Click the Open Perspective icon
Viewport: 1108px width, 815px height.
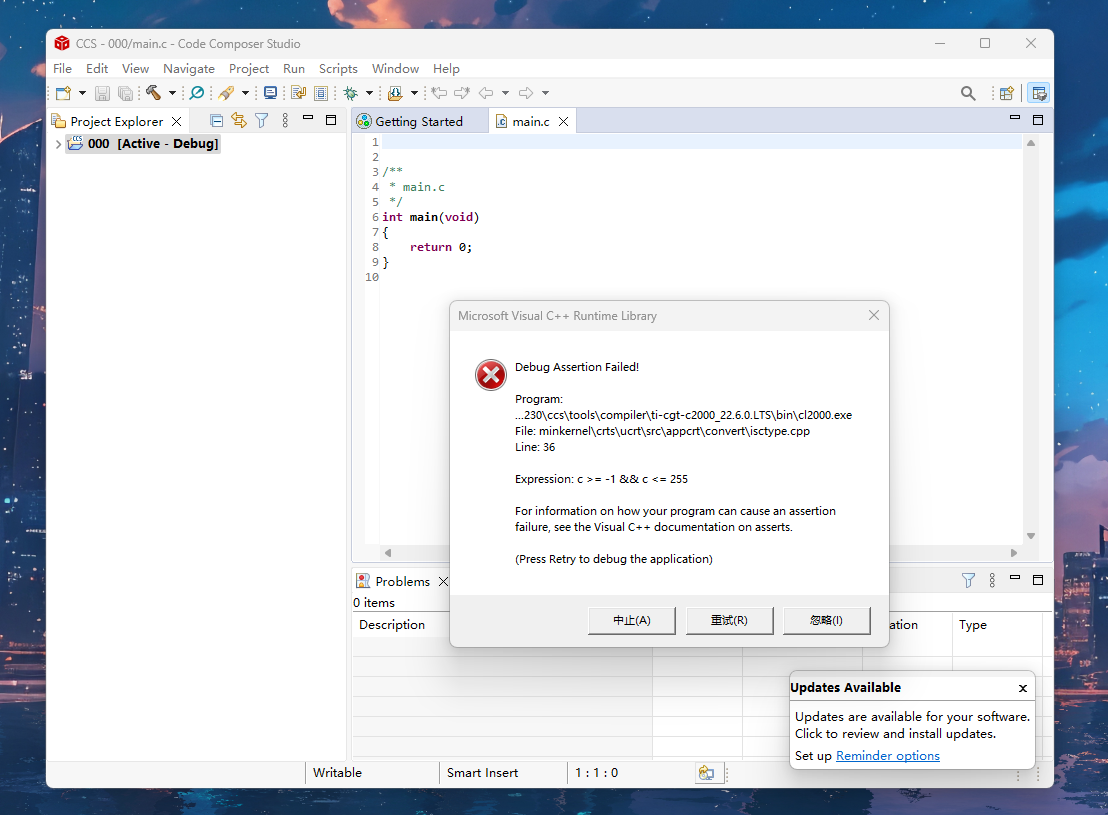[1007, 93]
